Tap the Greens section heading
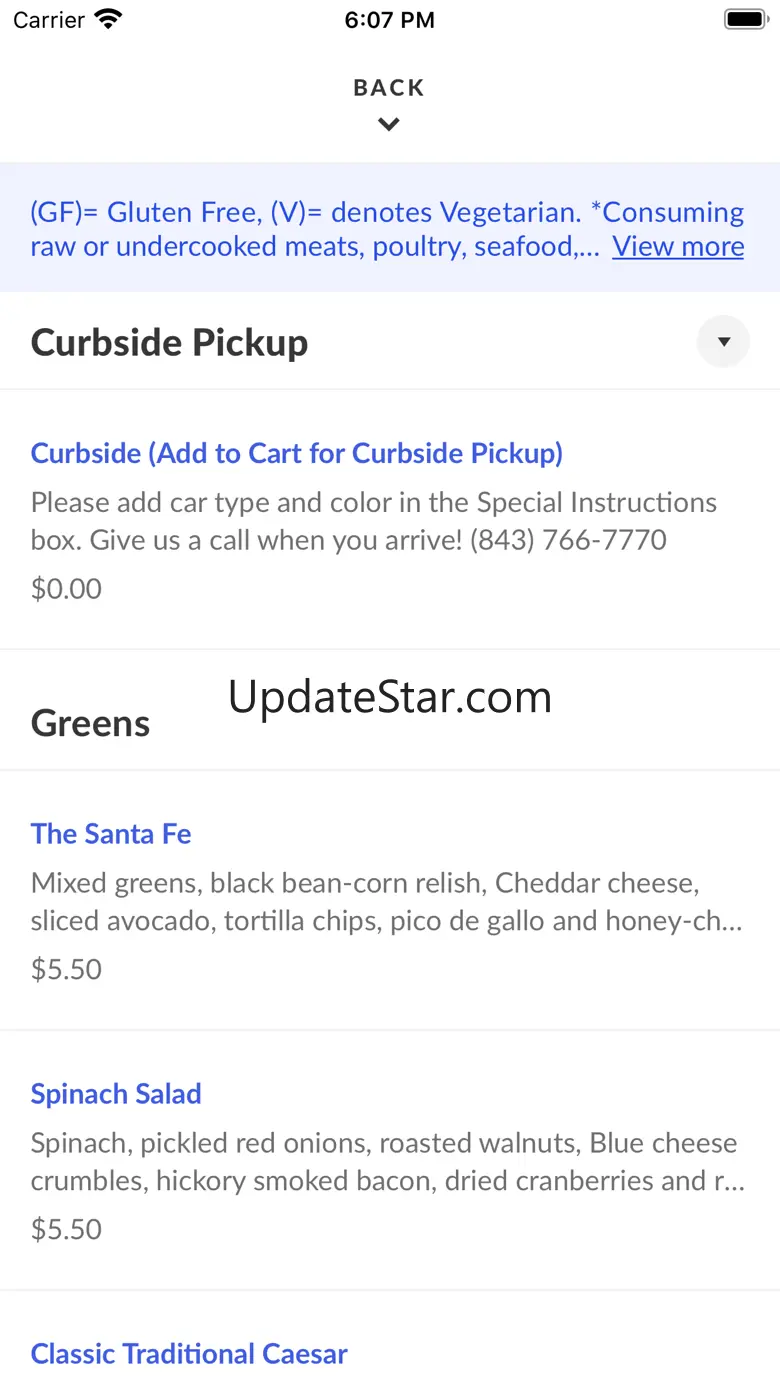This screenshot has width=780, height=1387. point(90,724)
